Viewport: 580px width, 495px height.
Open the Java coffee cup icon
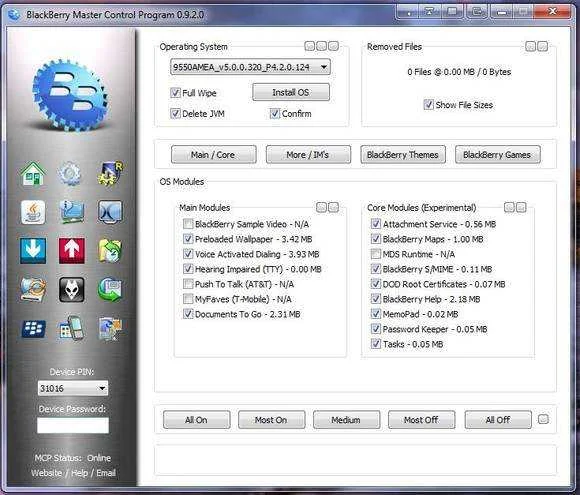tap(33, 212)
